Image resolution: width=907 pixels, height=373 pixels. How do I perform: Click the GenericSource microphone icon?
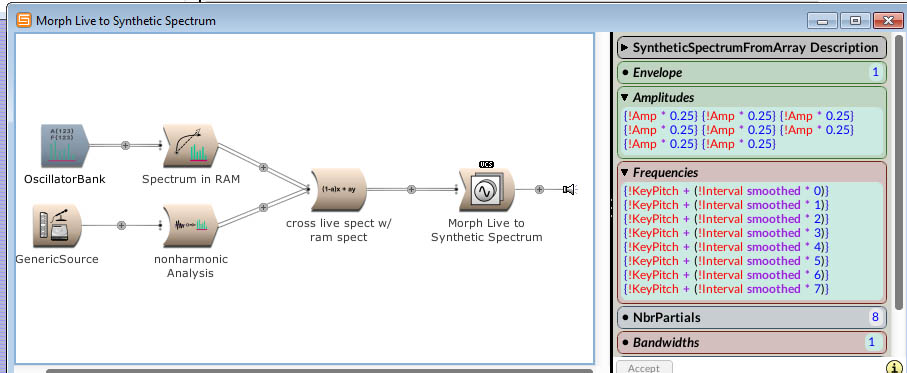tap(57, 226)
